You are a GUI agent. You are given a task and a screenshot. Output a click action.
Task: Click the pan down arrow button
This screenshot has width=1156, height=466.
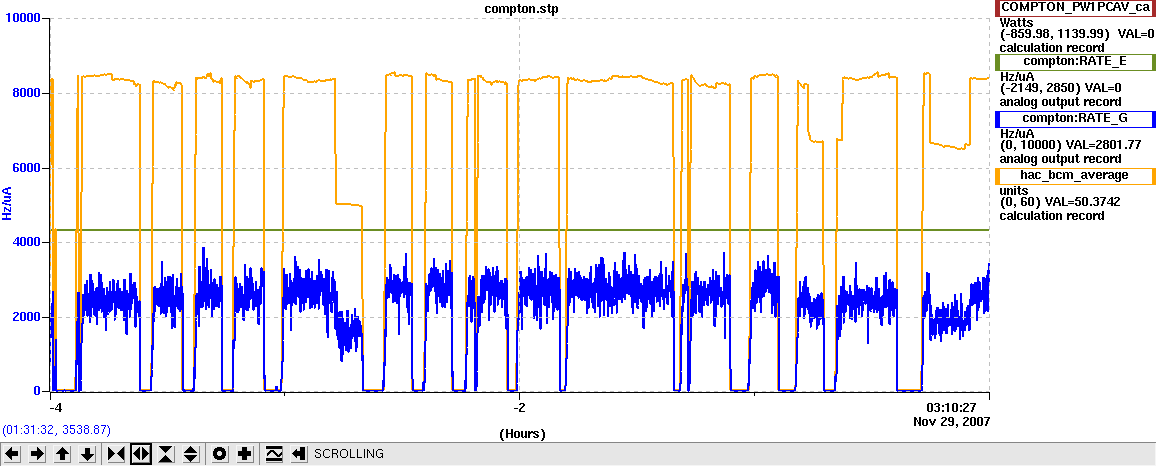click(88, 453)
